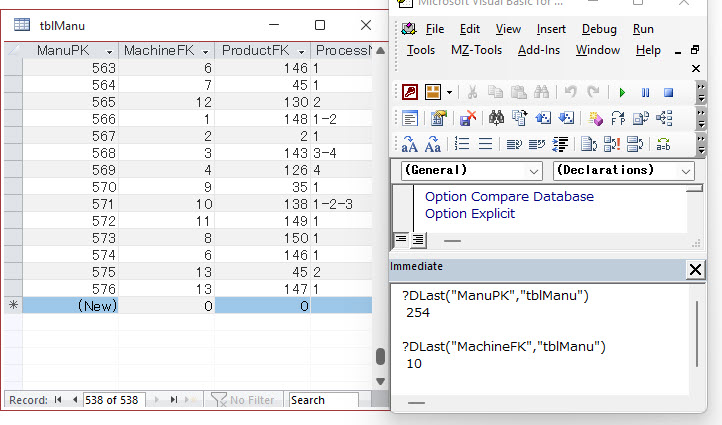The height and width of the screenshot is (425, 722).
Task: Open the Window menu
Action: point(598,50)
